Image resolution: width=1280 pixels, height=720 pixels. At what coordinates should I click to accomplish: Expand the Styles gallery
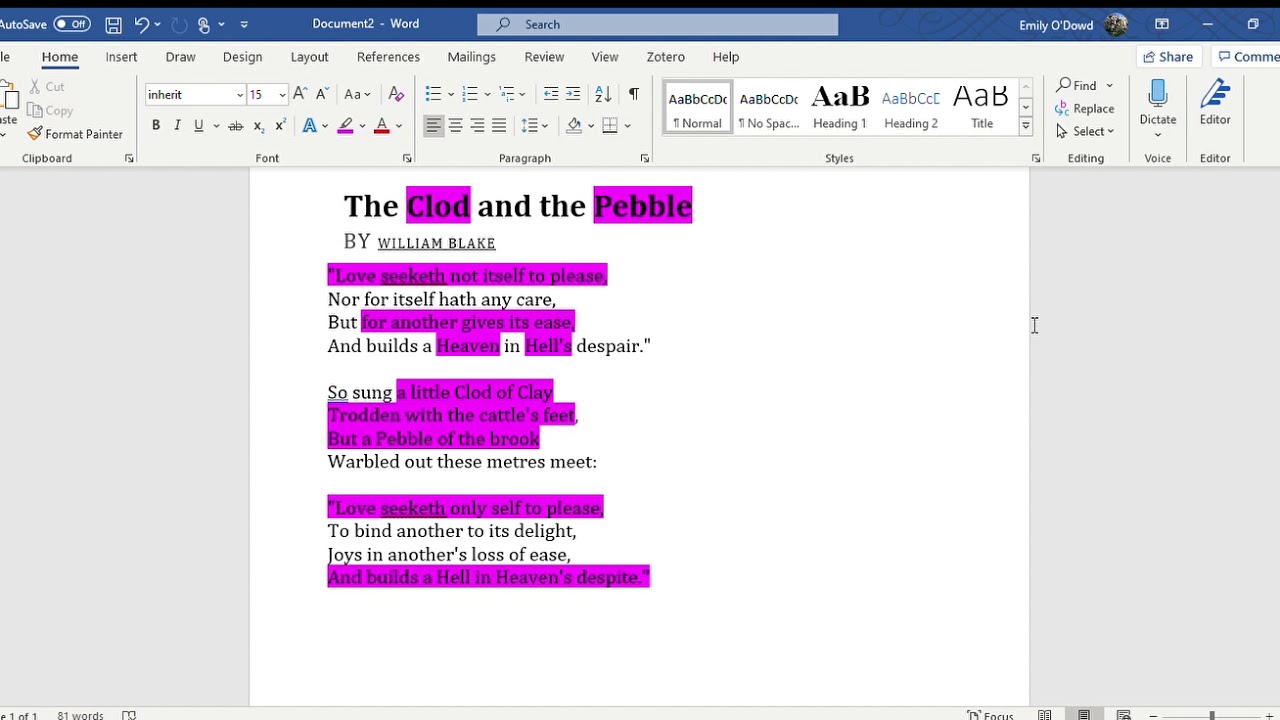pyautogui.click(x=1026, y=125)
